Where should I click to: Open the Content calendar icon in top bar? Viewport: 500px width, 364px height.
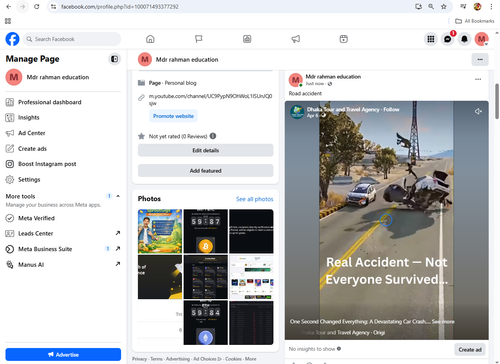344,39
